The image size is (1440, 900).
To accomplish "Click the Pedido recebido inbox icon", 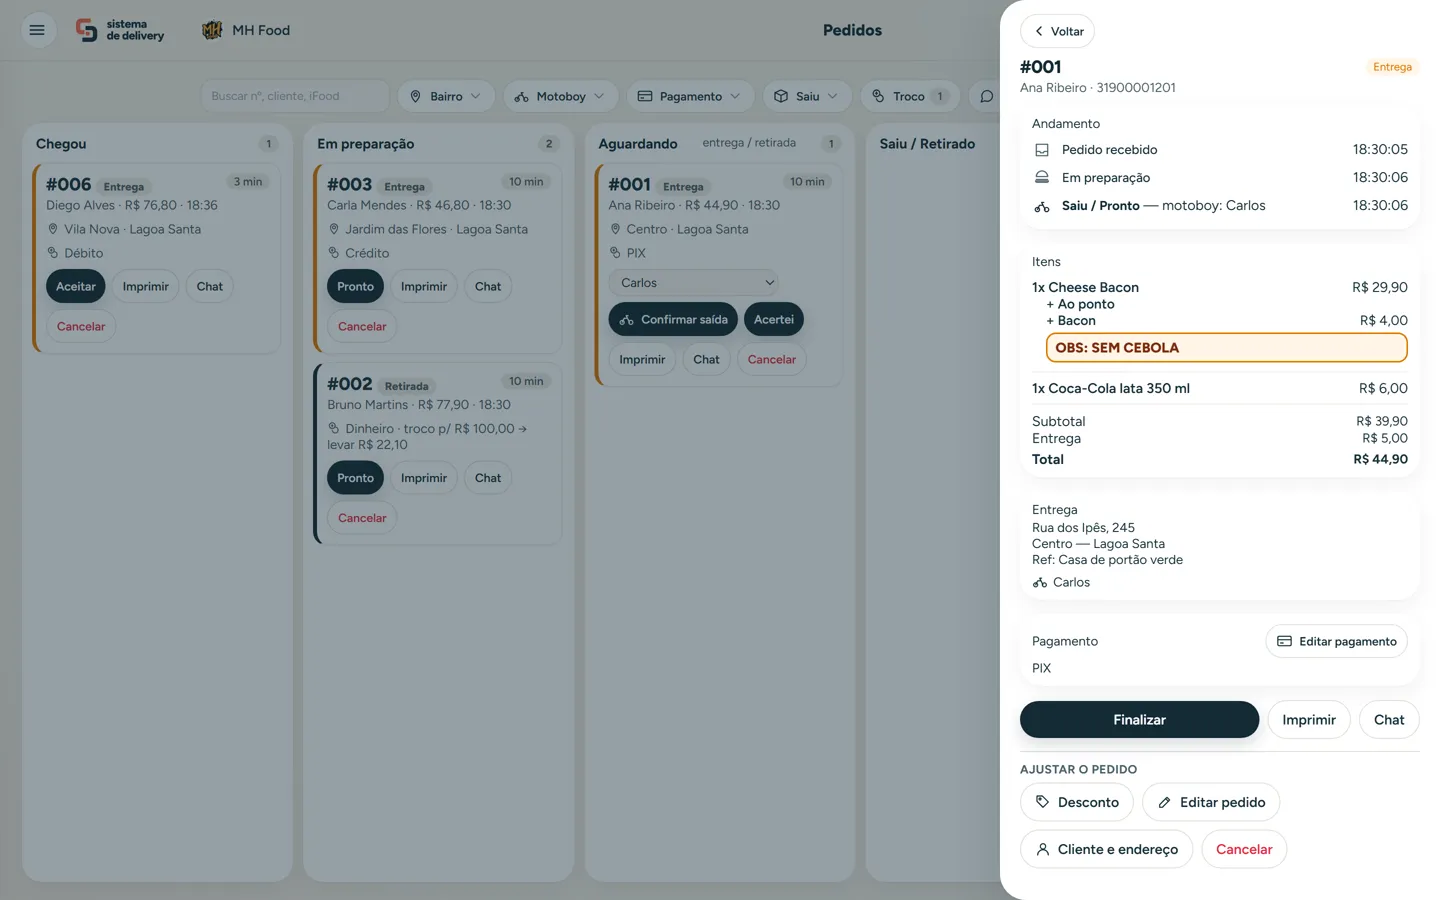I will [1042, 150].
